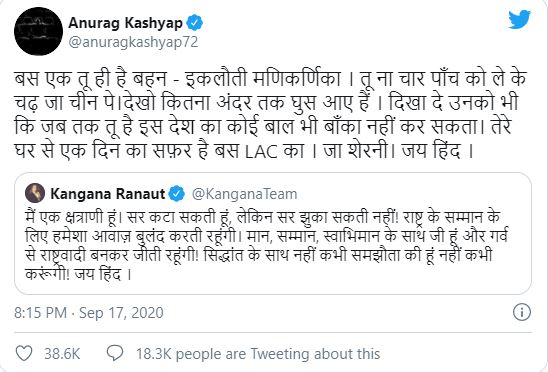Open Anurag Kashyap display name link

125,23
